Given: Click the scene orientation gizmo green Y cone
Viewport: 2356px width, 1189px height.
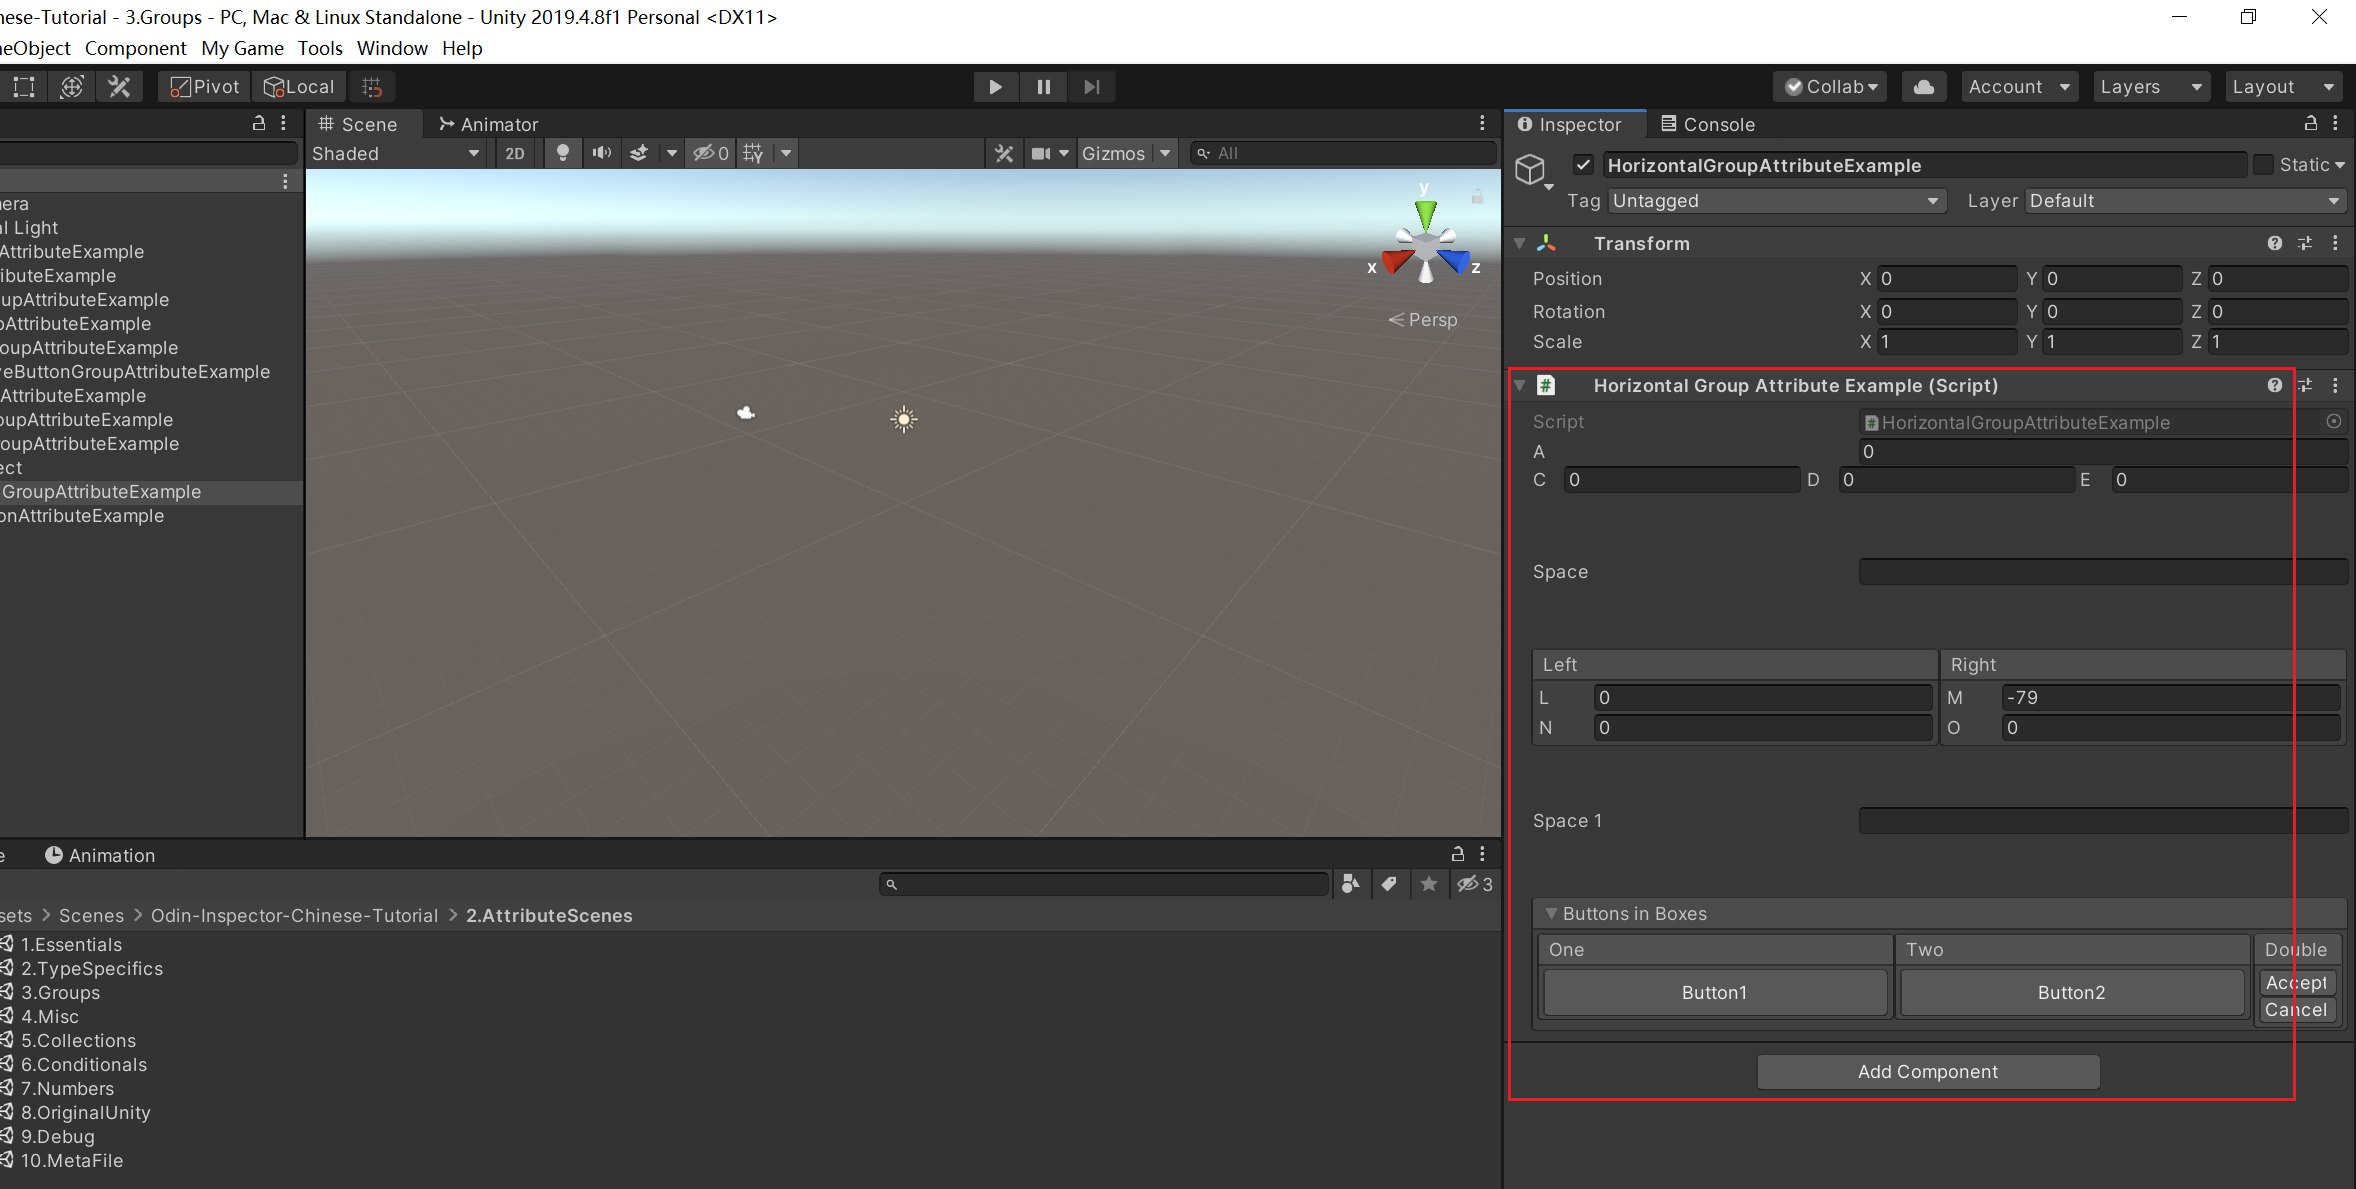Looking at the screenshot, I should [x=1425, y=213].
